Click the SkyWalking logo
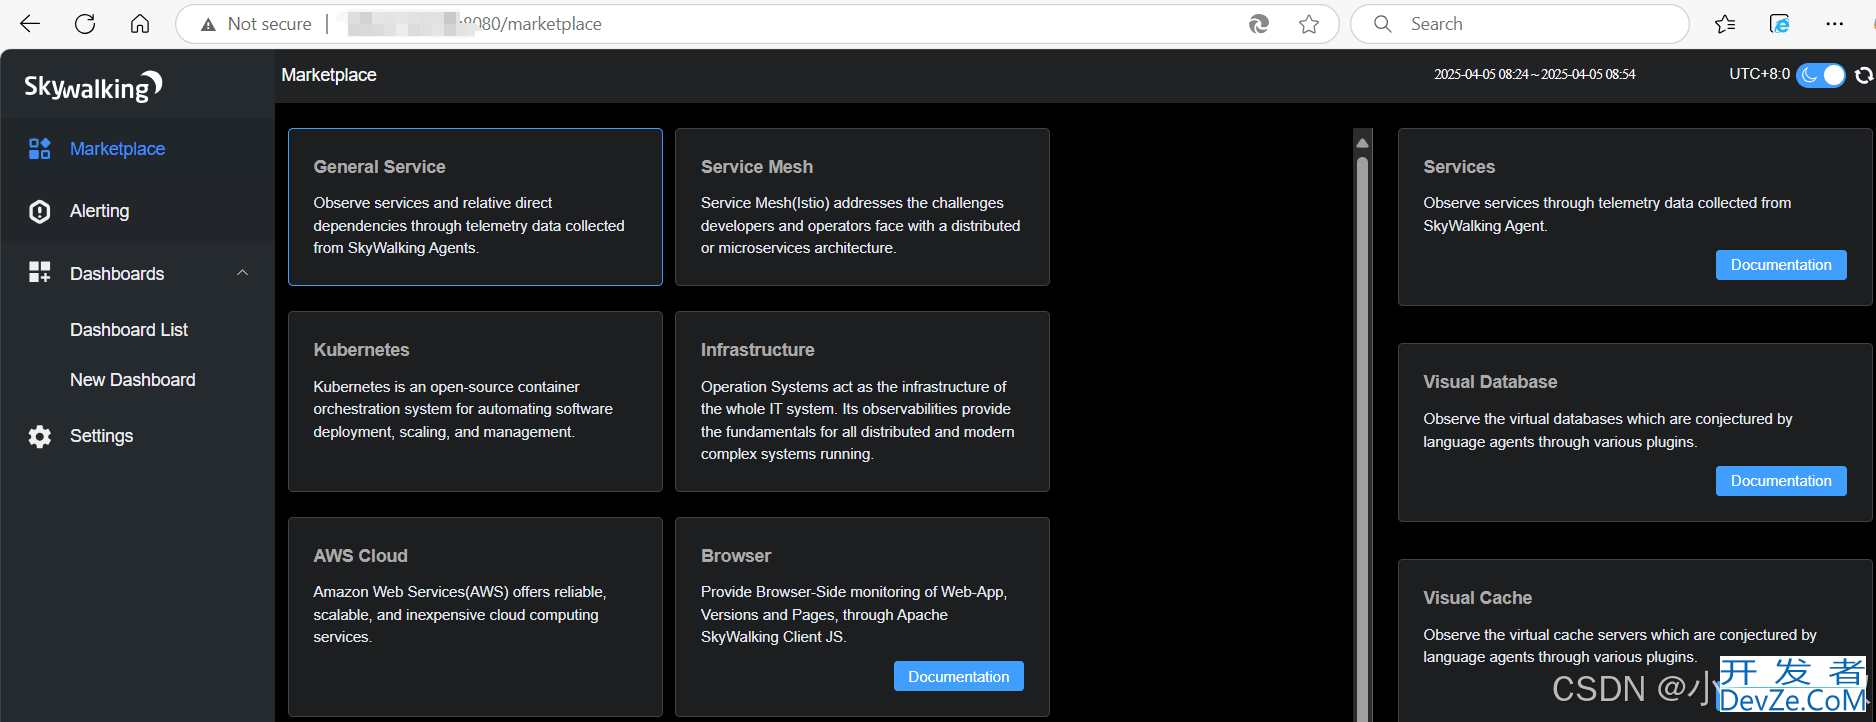Screen dimensions: 1876x722 pyautogui.click(x=93, y=87)
